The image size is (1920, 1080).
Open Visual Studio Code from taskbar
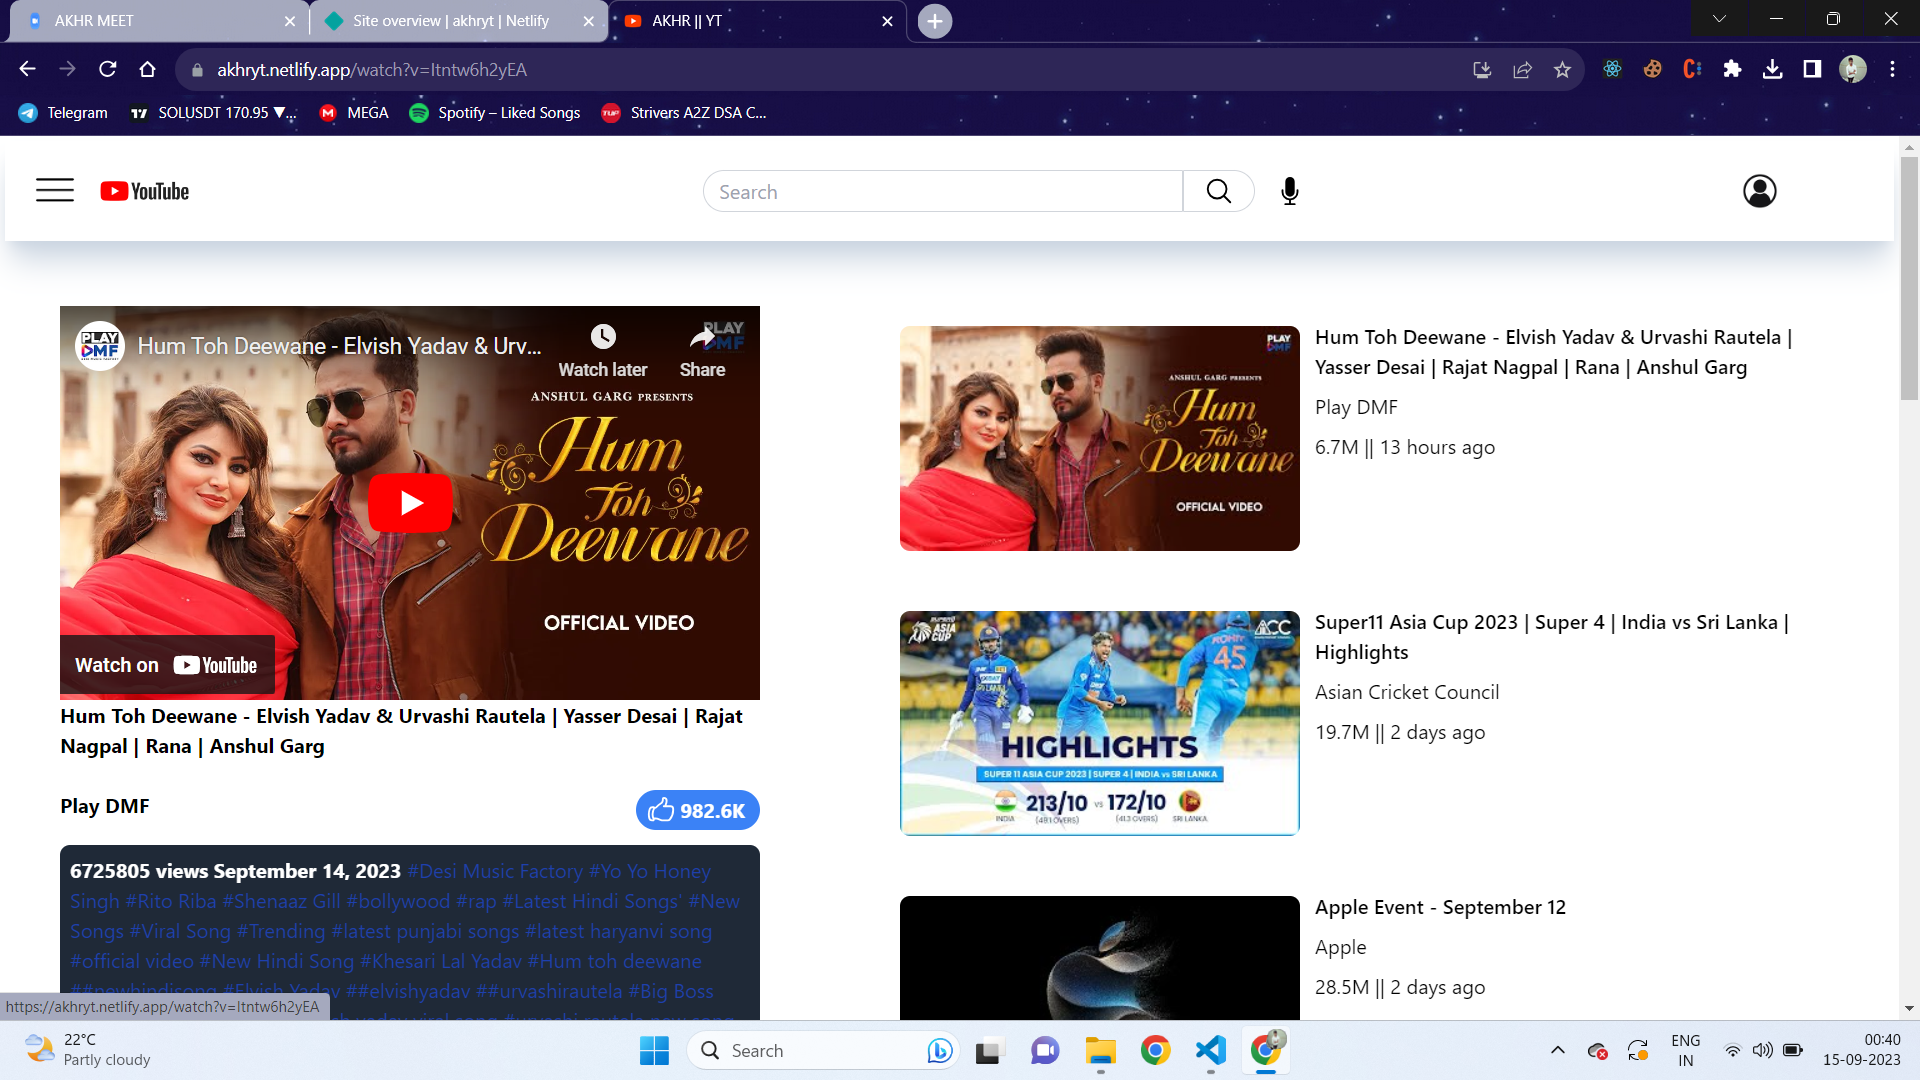1210,1050
